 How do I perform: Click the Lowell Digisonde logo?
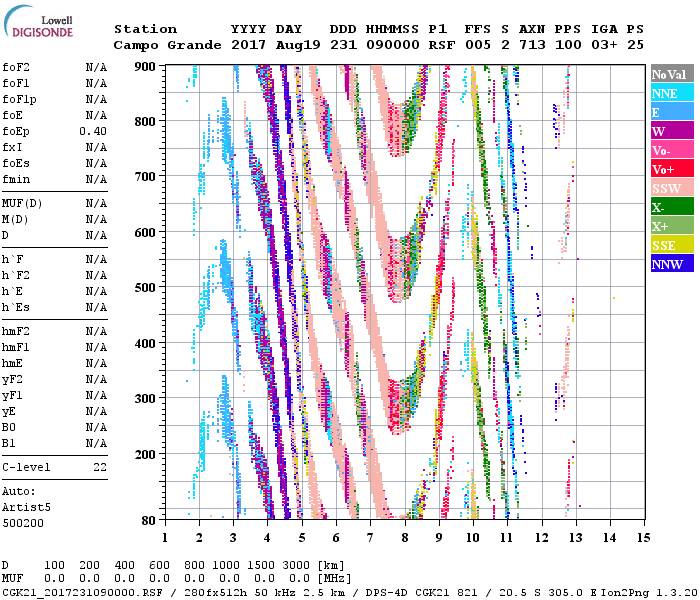coord(38,21)
